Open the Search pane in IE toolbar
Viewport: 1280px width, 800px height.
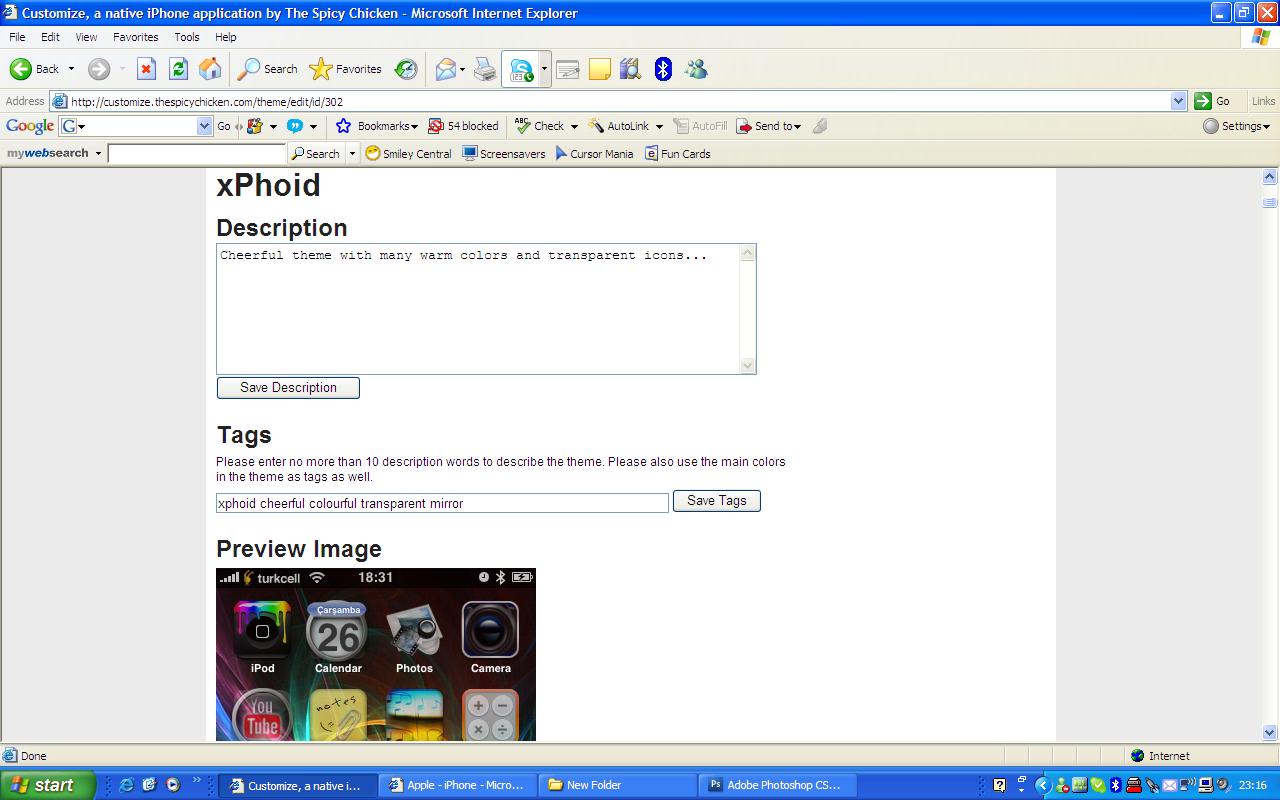(x=268, y=69)
